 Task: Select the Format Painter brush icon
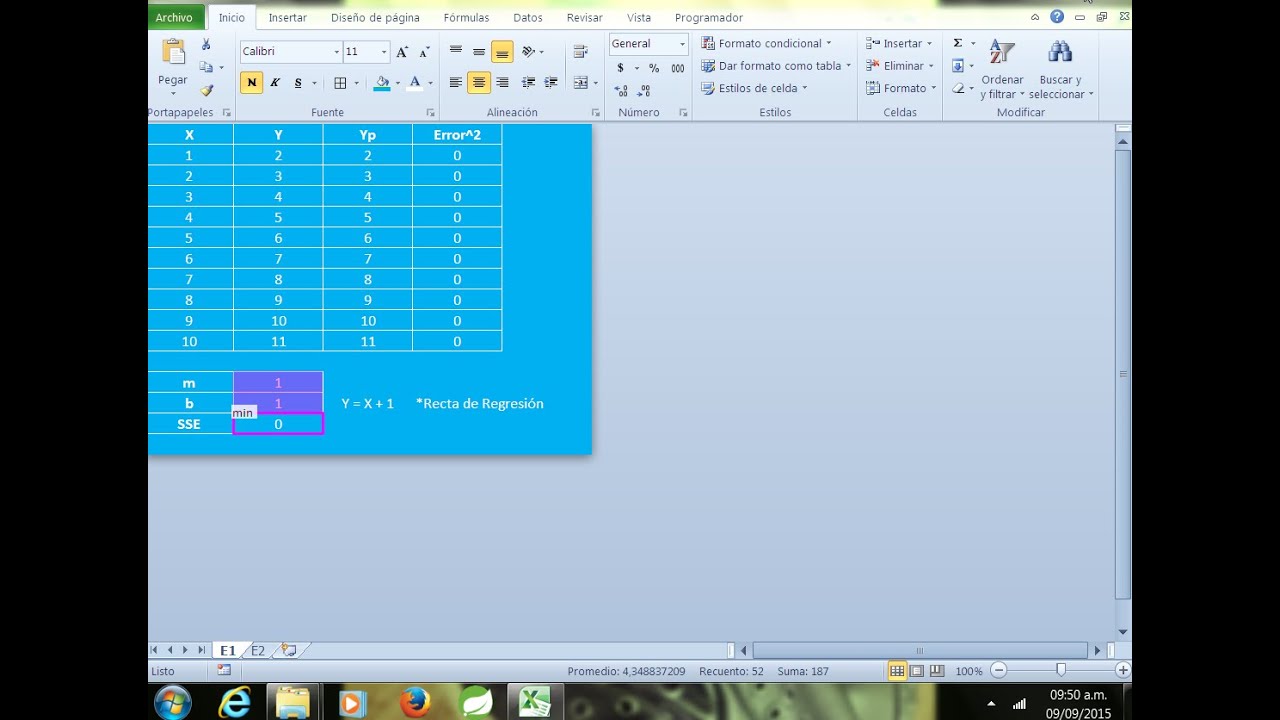(x=206, y=90)
